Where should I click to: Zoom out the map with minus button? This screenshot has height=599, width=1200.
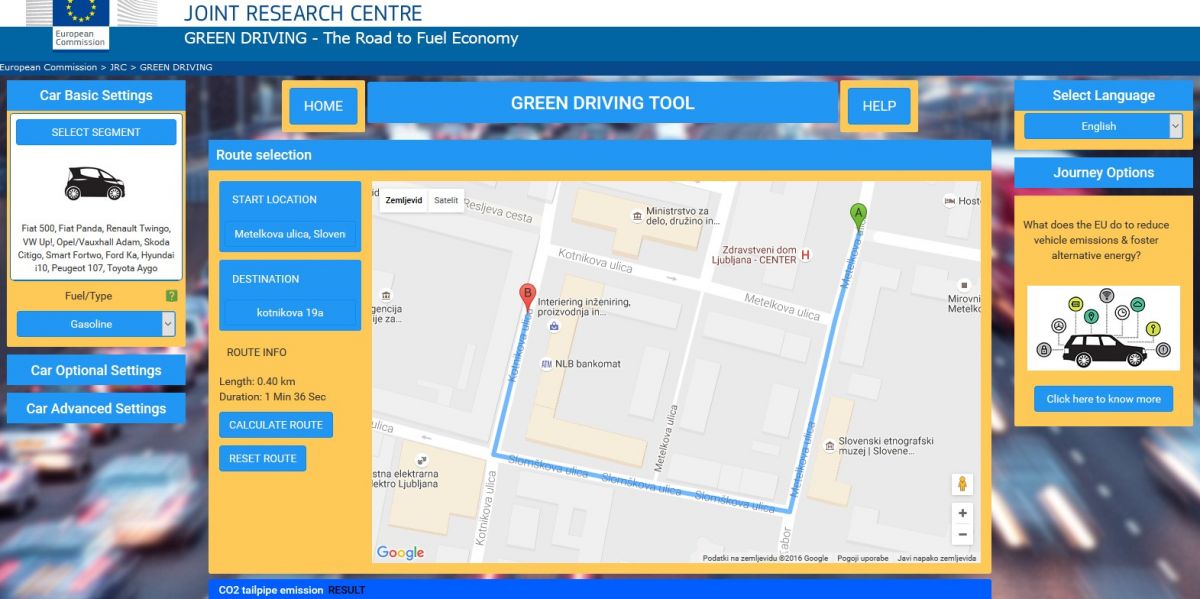pos(962,535)
